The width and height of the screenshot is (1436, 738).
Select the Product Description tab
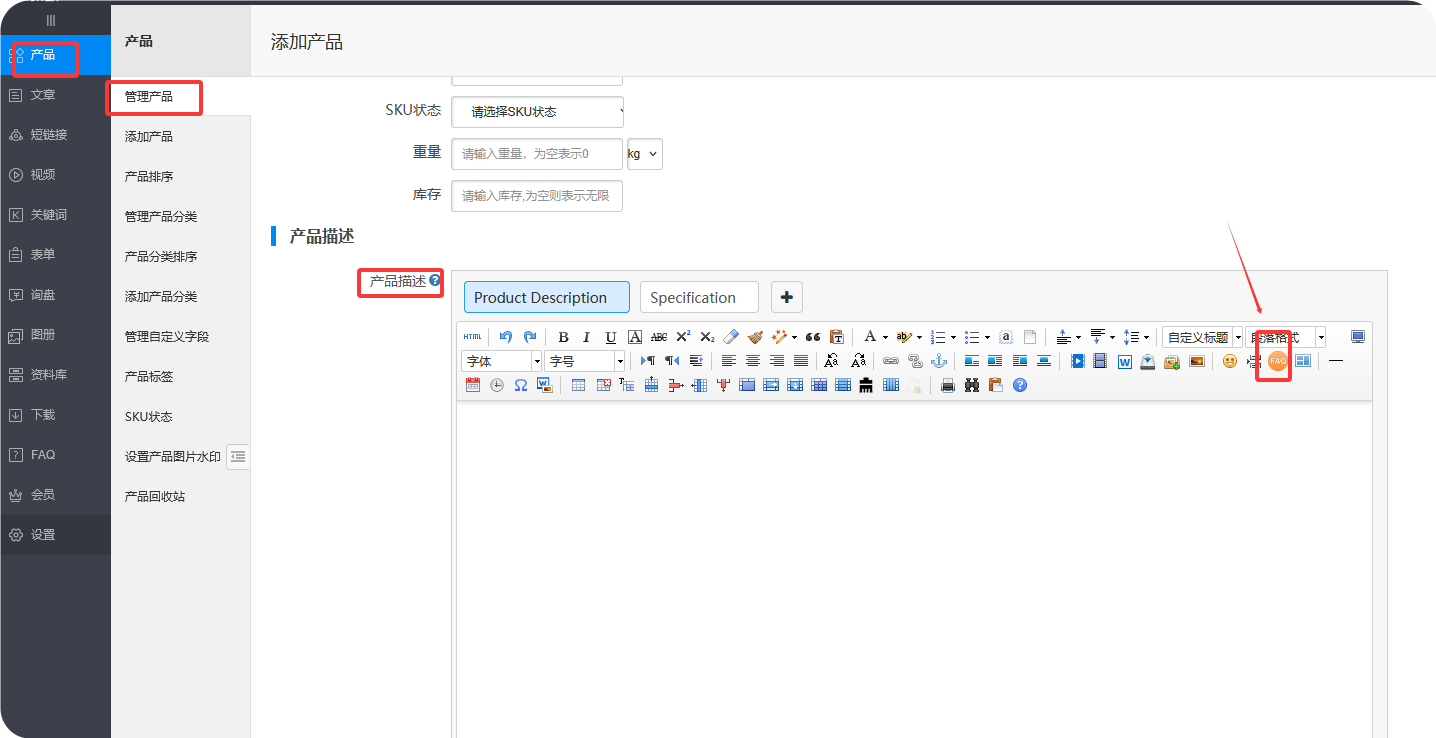point(547,297)
